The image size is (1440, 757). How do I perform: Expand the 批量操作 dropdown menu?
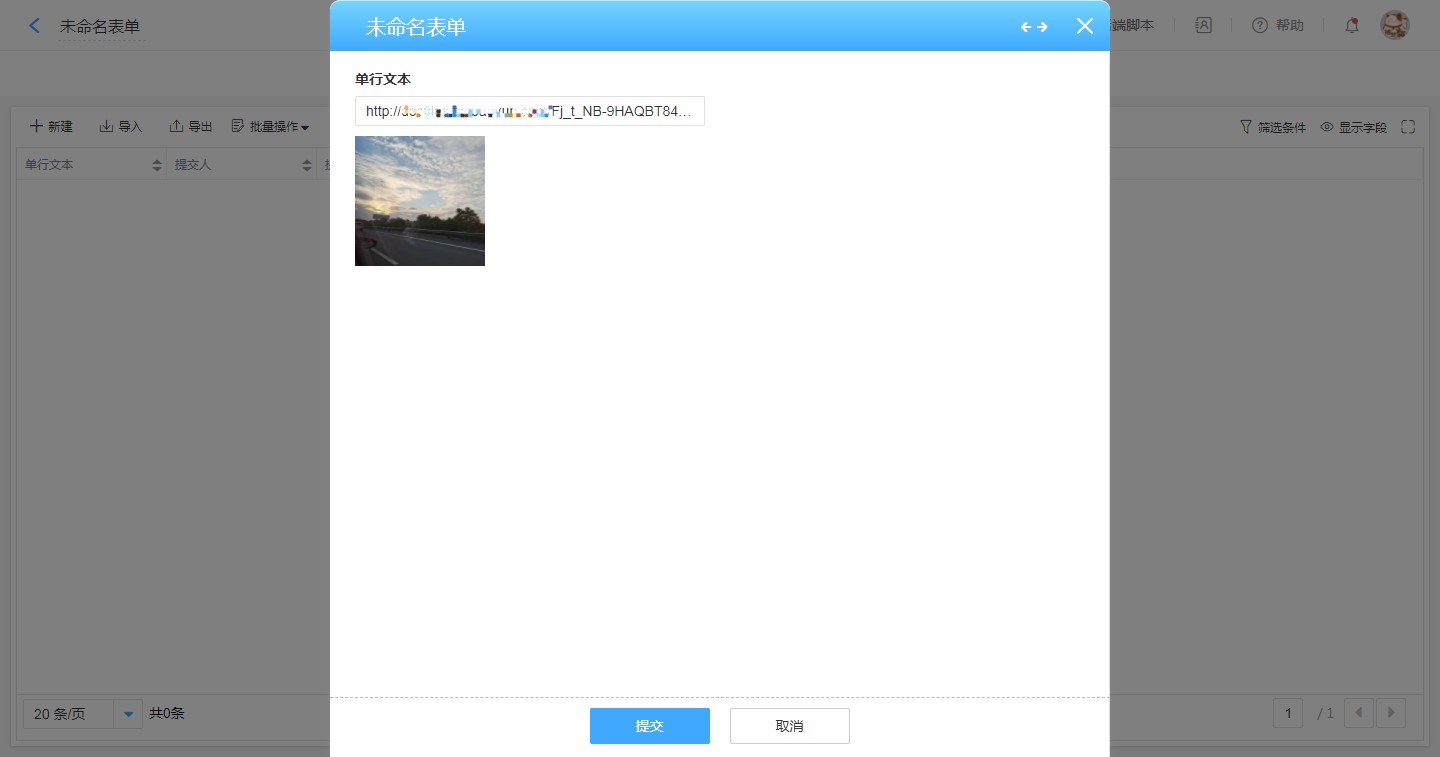click(270, 127)
